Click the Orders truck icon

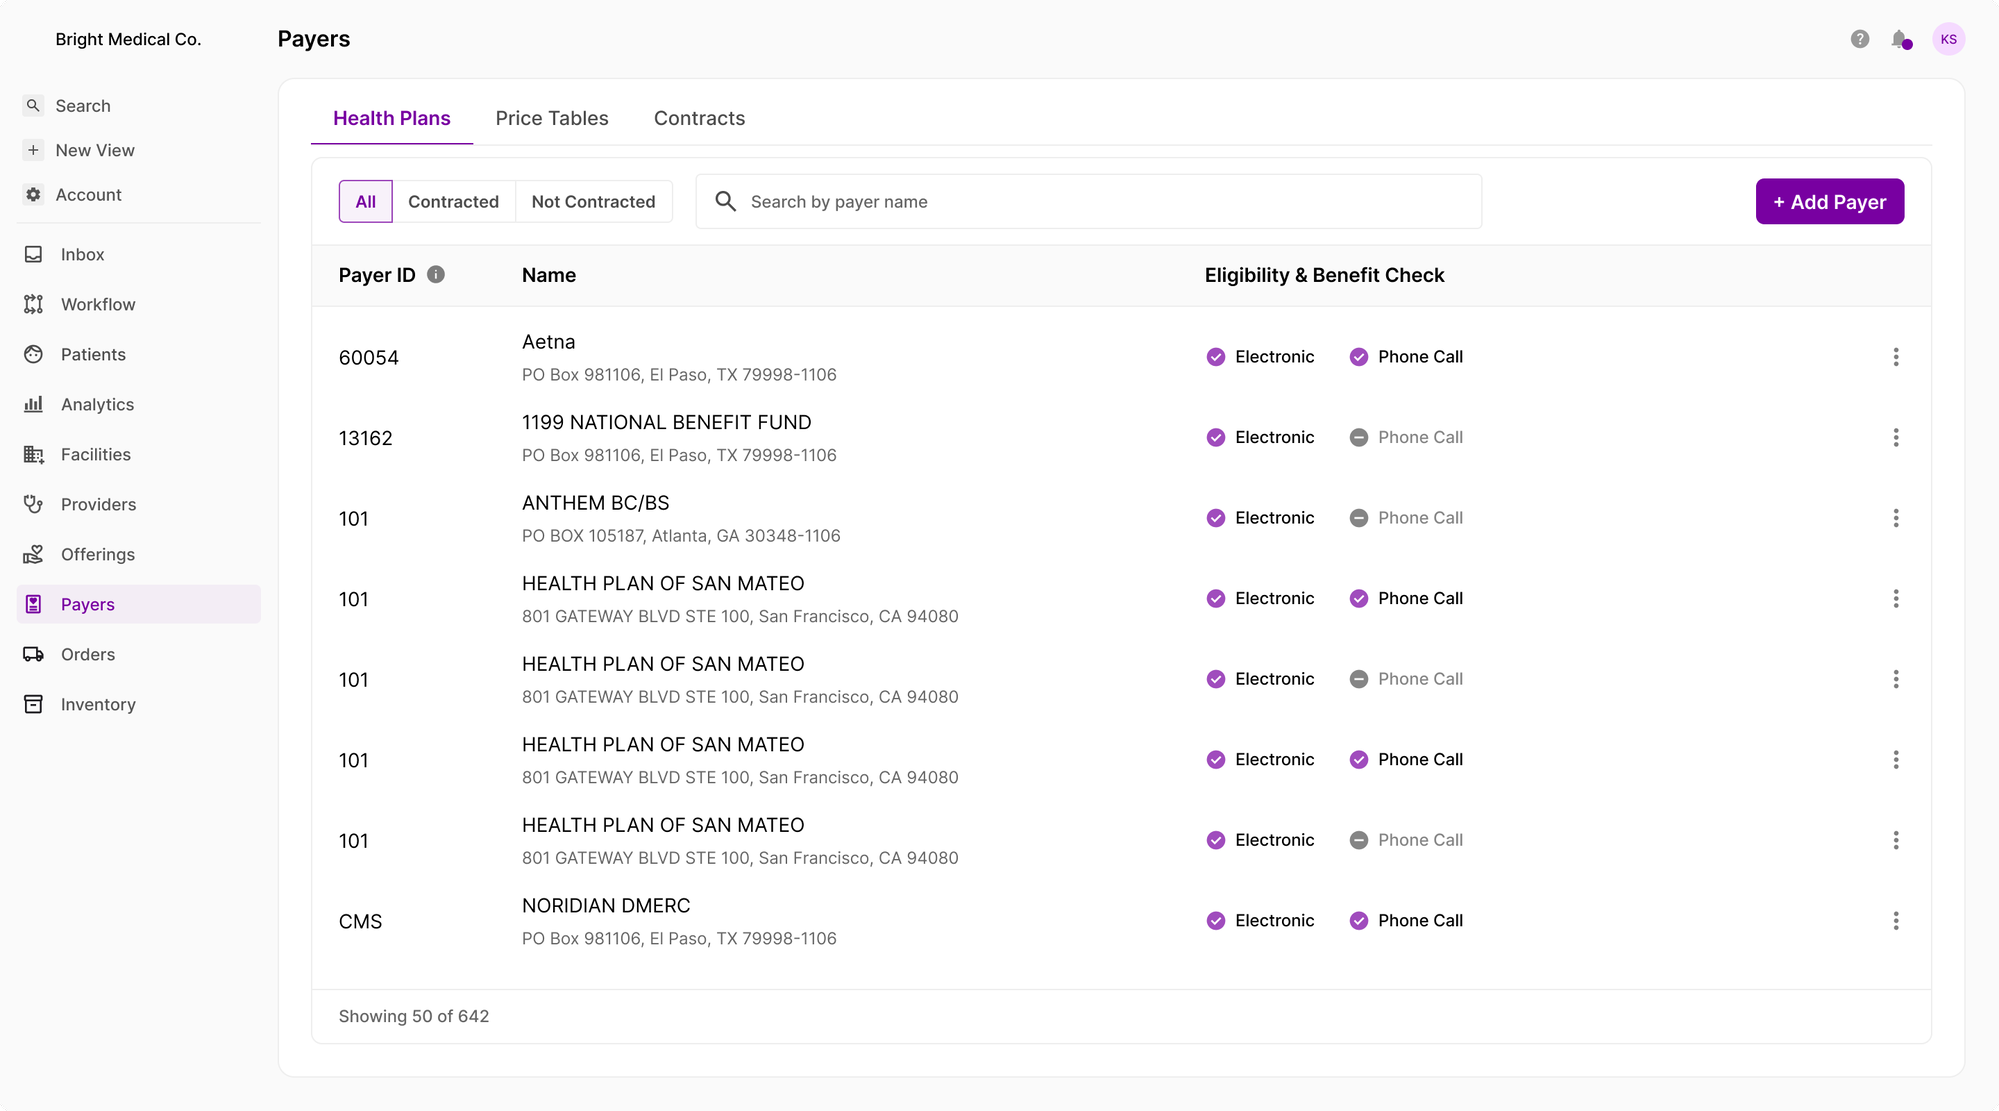click(34, 654)
